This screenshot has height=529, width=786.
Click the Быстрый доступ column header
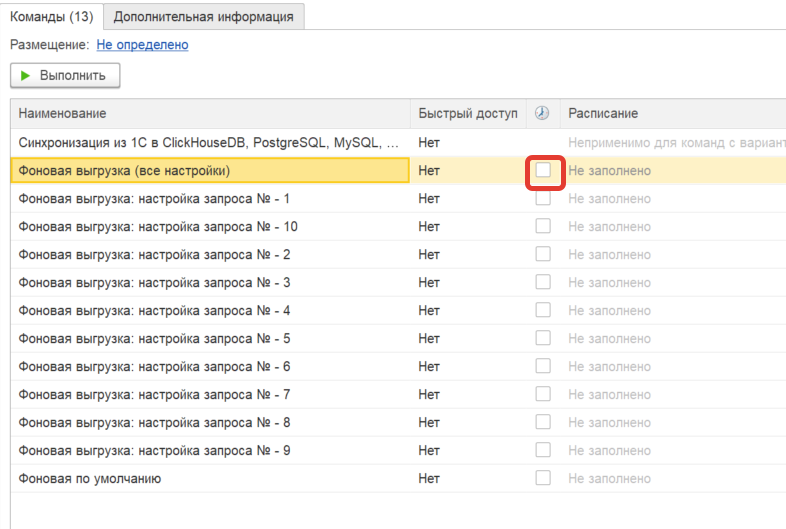click(468, 114)
